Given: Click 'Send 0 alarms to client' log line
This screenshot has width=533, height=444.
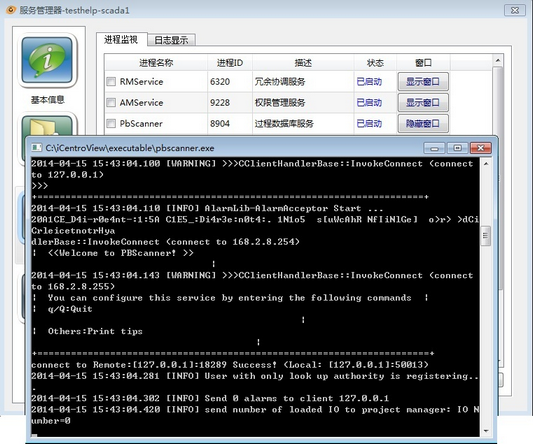Looking at the screenshot, I should 210,398.
